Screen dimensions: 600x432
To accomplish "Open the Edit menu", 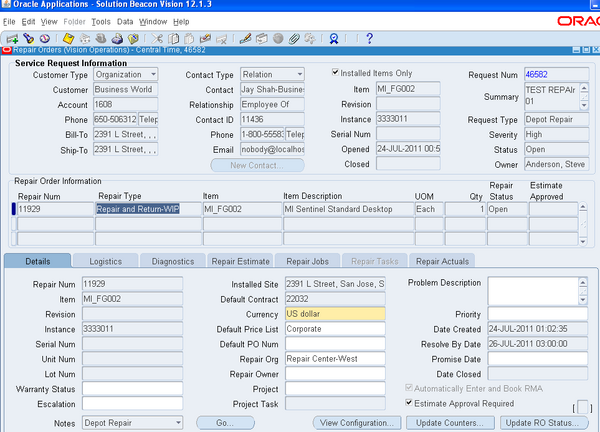I will point(28,22).
